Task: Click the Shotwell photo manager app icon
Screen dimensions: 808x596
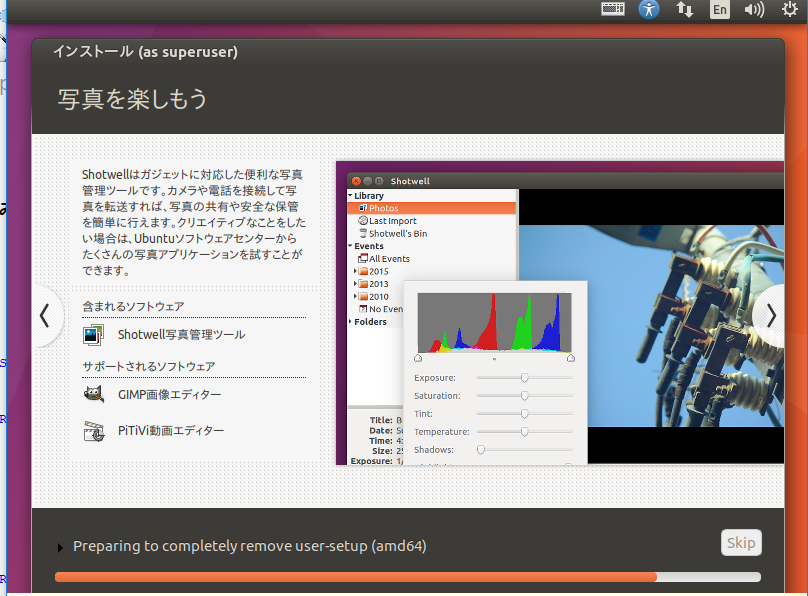Action: pyautogui.click(x=93, y=335)
